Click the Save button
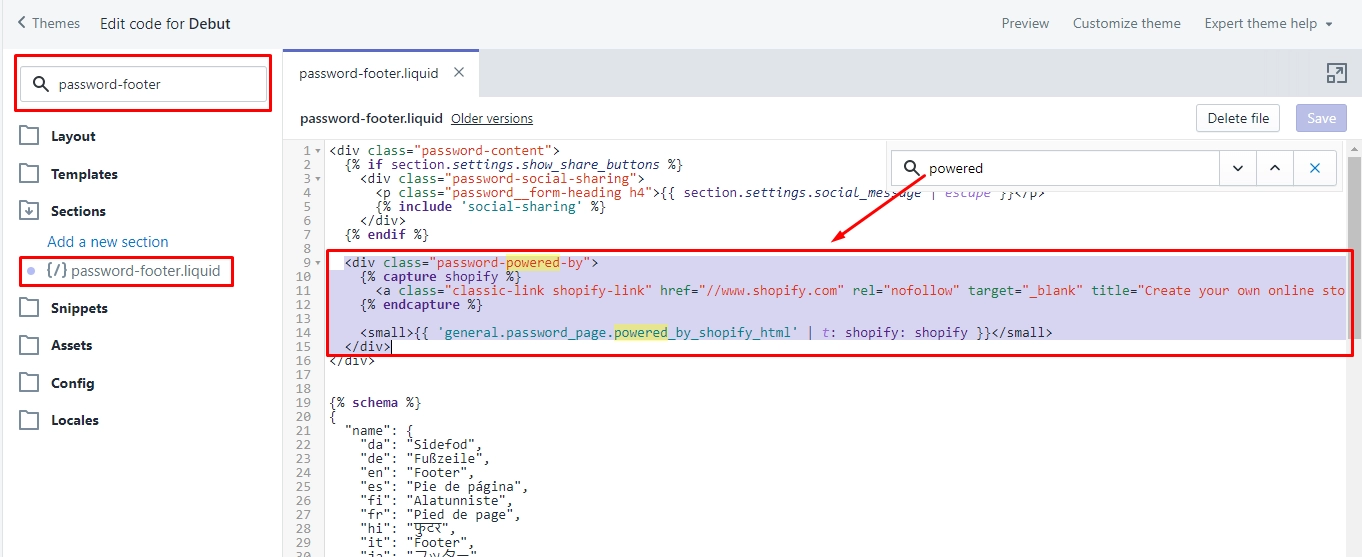 [1321, 118]
